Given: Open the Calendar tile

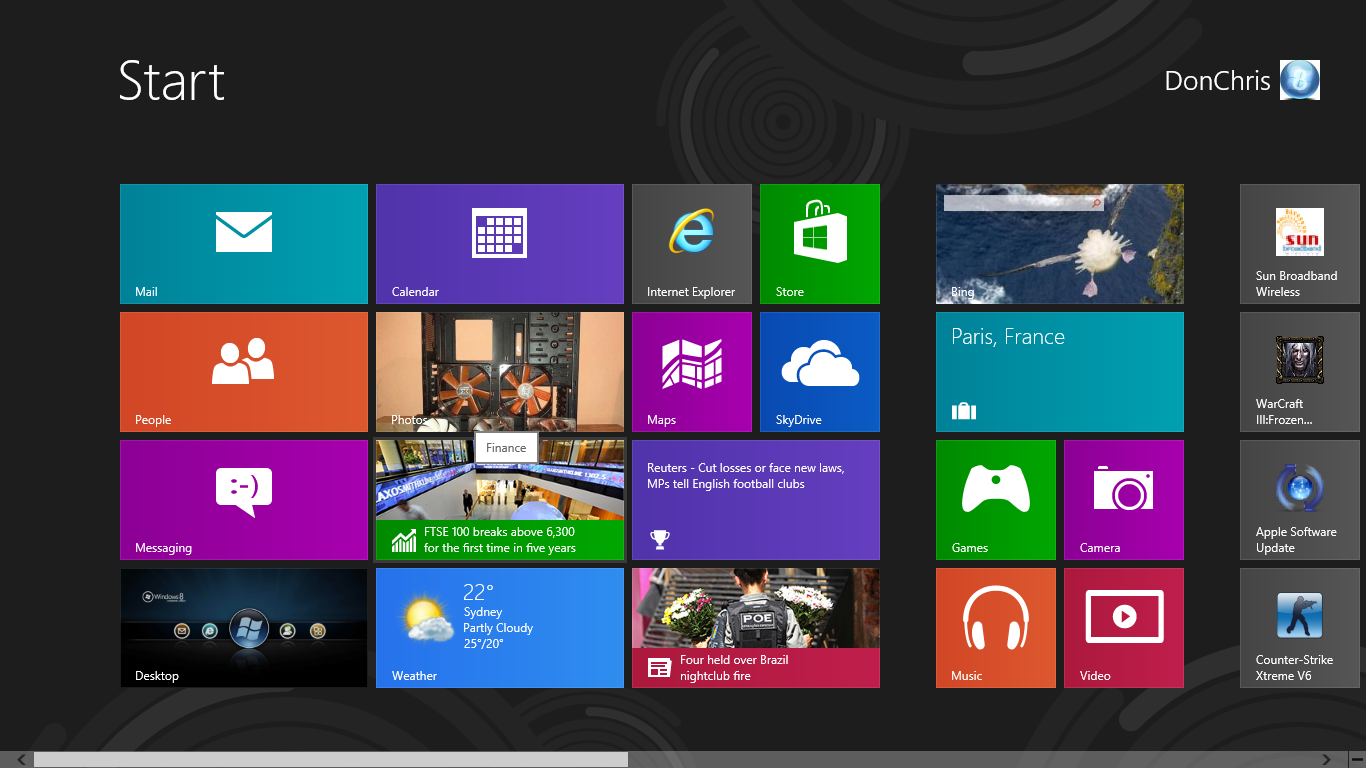Looking at the screenshot, I should click(500, 244).
